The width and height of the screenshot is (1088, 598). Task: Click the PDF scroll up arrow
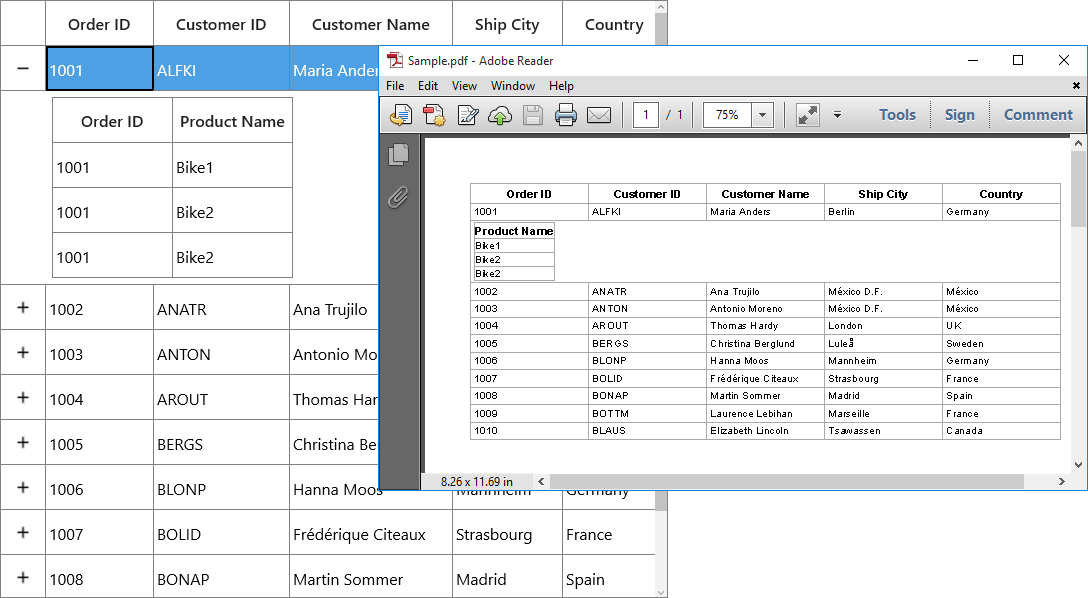click(x=1078, y=144)
